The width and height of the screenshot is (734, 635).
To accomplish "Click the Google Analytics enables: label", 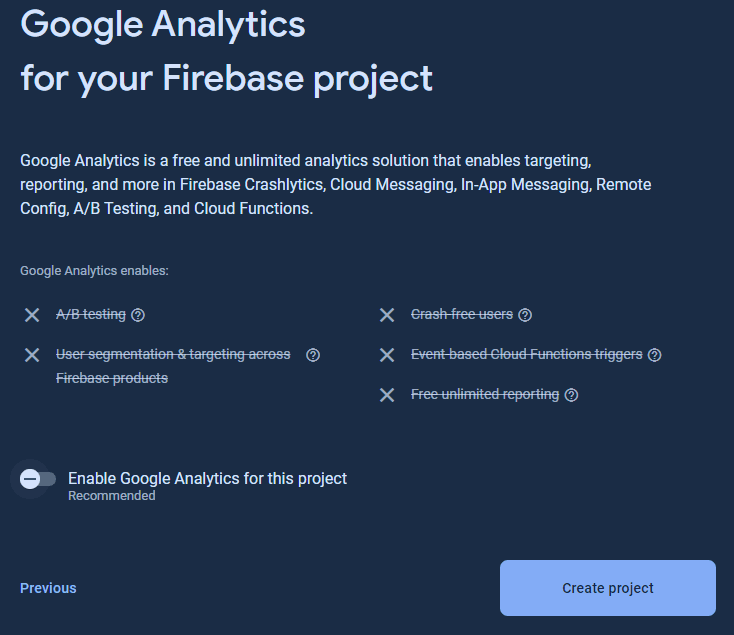I will 94,271.
